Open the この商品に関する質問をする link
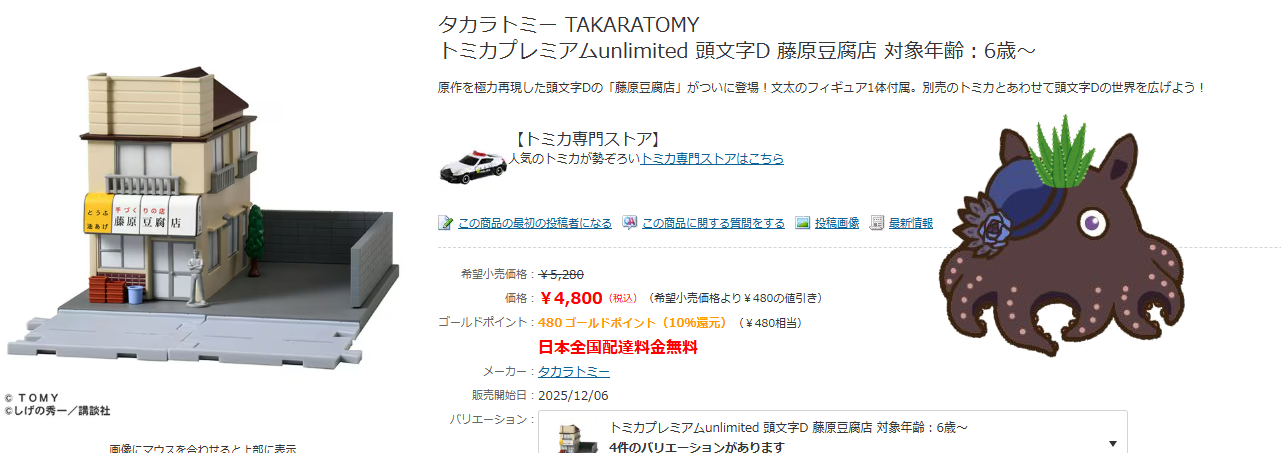The image size is (1281, 453). tap(713, 223)
